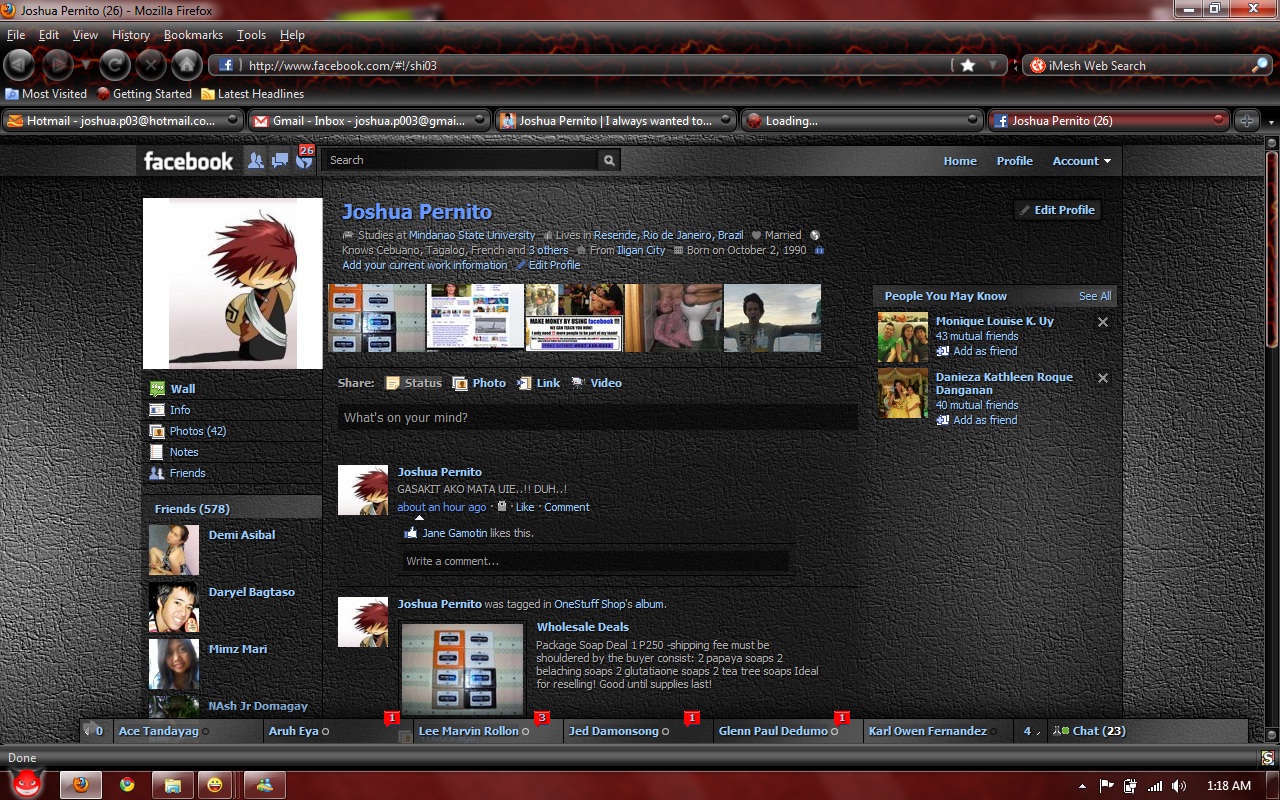Screen dimensions: 1280x800
Task: Go to Facebook Home link
Action: point(960,161)
